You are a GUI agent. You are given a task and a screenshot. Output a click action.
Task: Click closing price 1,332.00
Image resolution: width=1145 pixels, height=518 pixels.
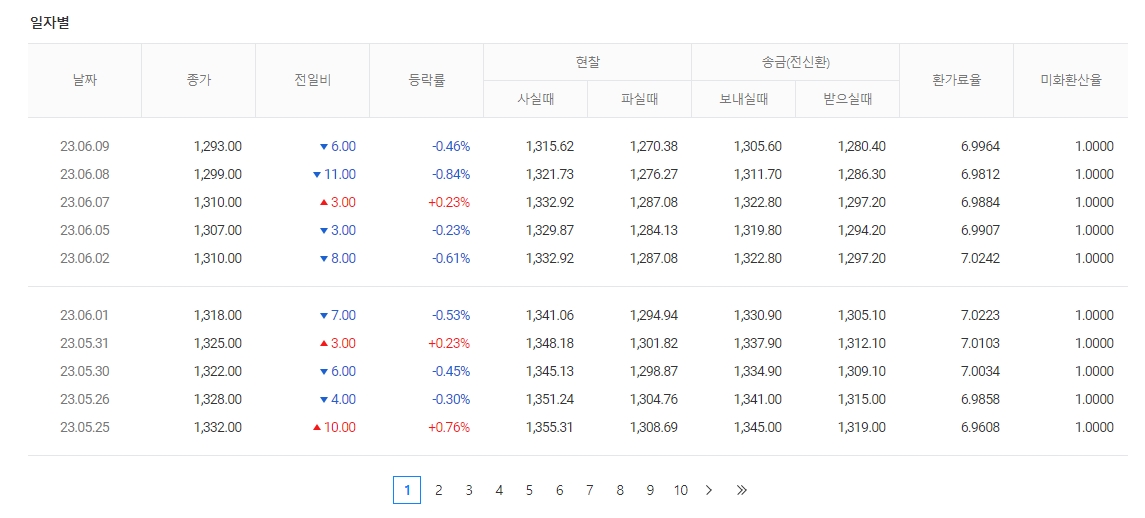click(x=218, y=427)
